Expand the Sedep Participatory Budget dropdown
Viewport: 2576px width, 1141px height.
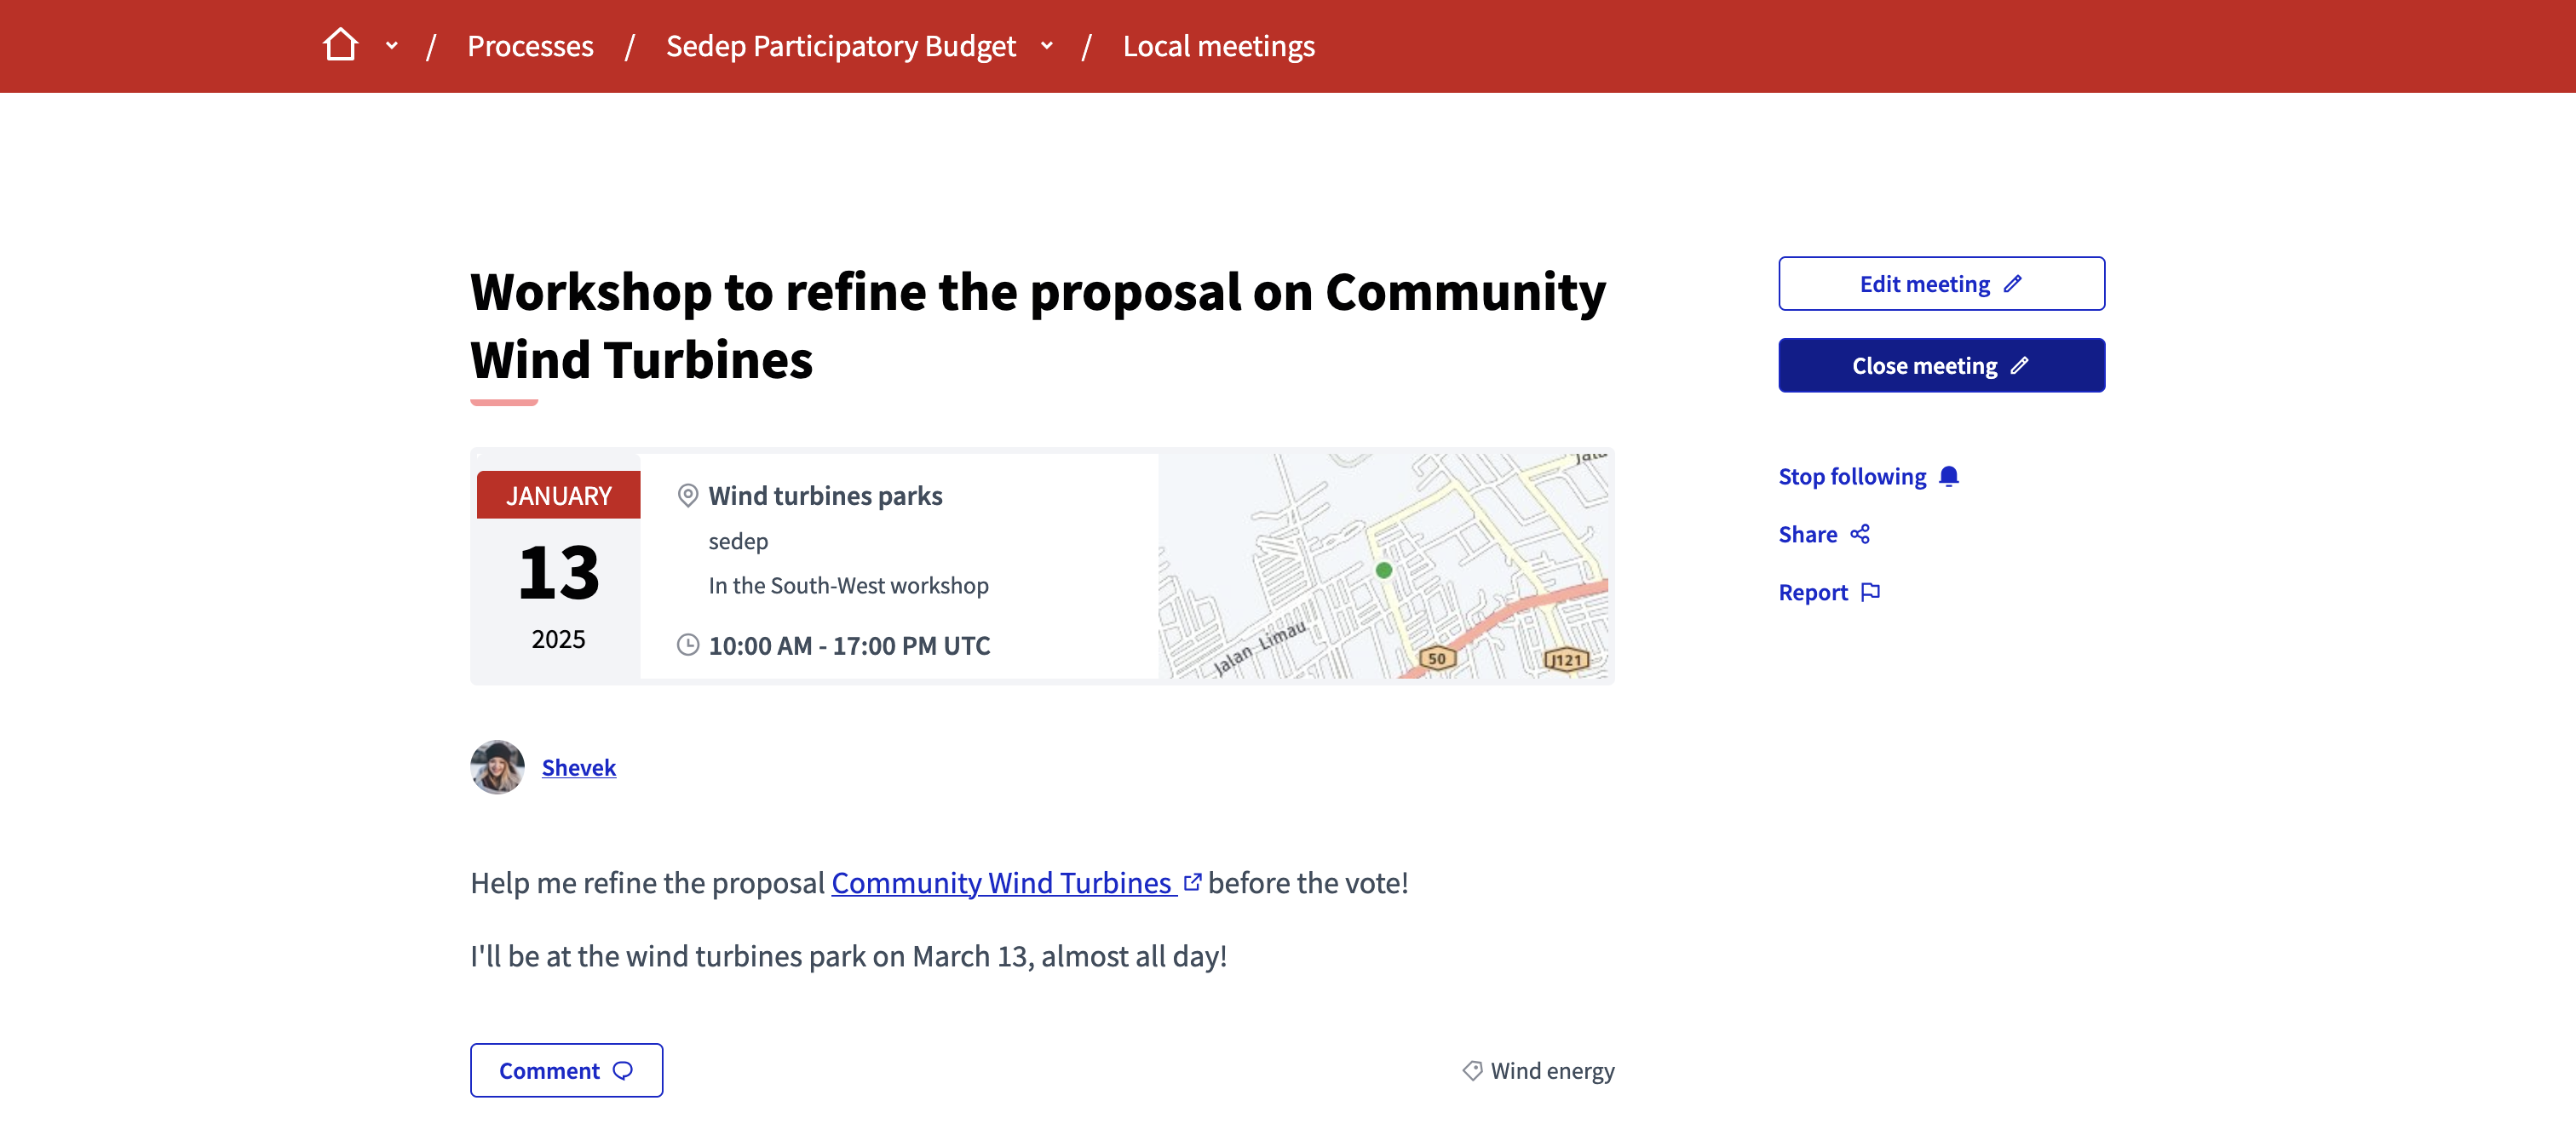tap(1046, 44)
